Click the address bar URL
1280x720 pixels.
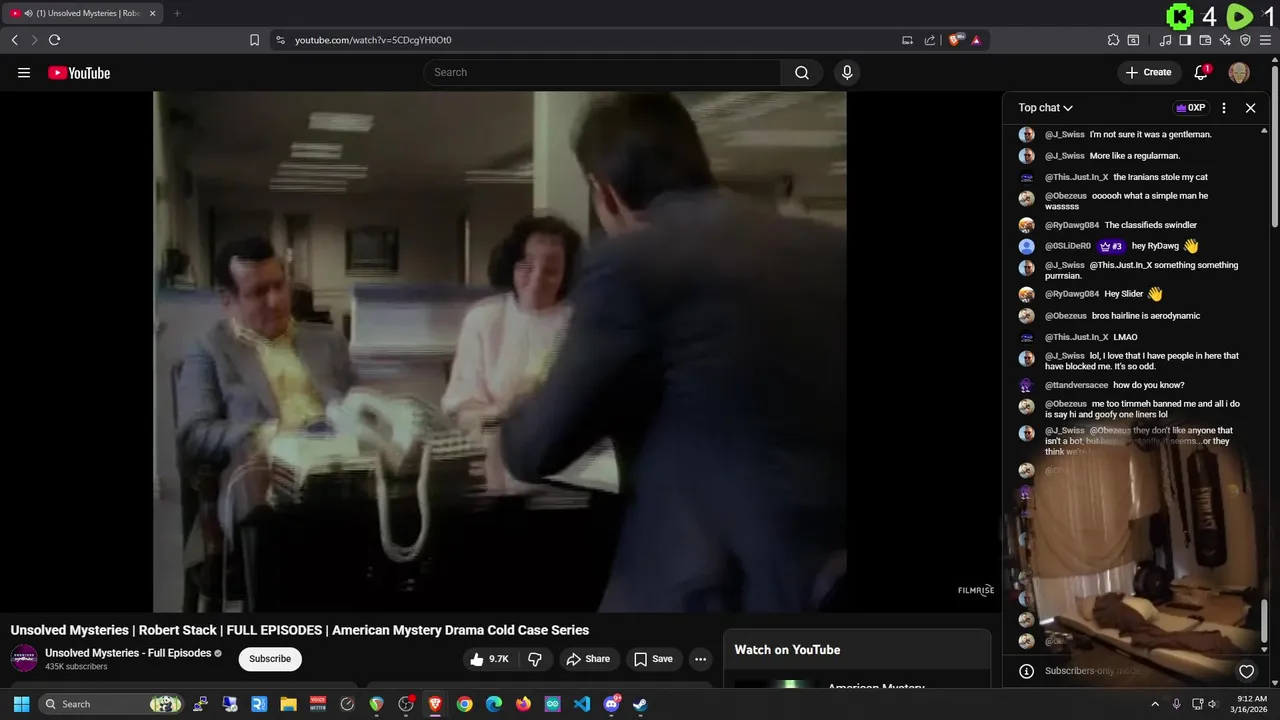373,40
